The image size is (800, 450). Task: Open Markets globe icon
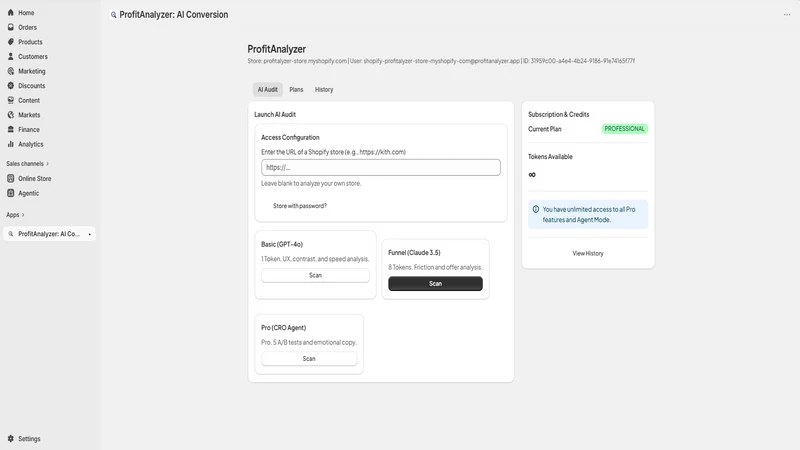[x=11, y=115]
